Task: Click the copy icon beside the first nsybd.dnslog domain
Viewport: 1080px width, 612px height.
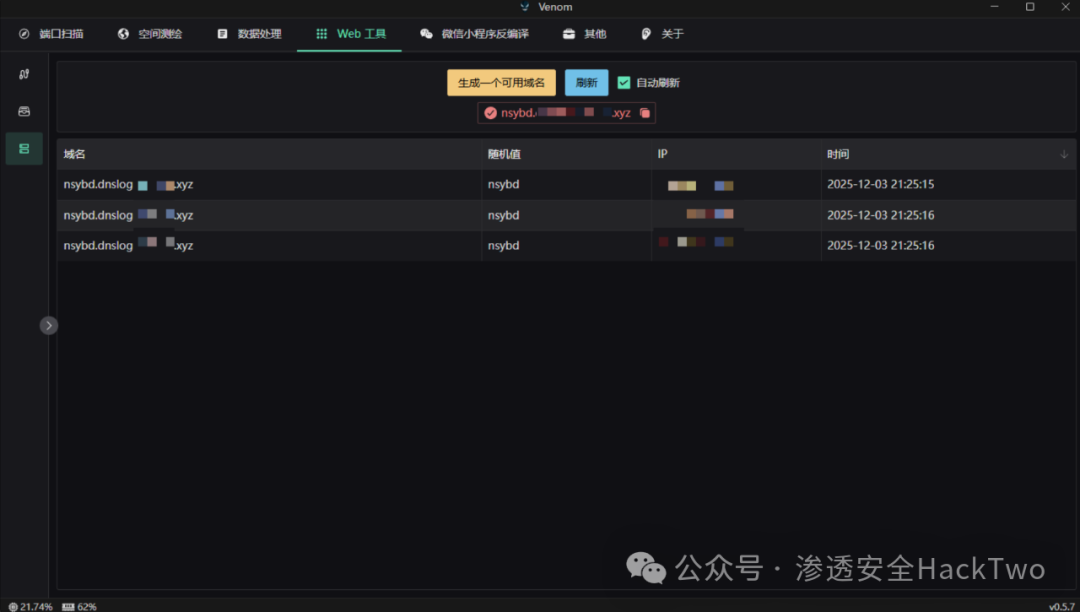Action: (140, 184)
